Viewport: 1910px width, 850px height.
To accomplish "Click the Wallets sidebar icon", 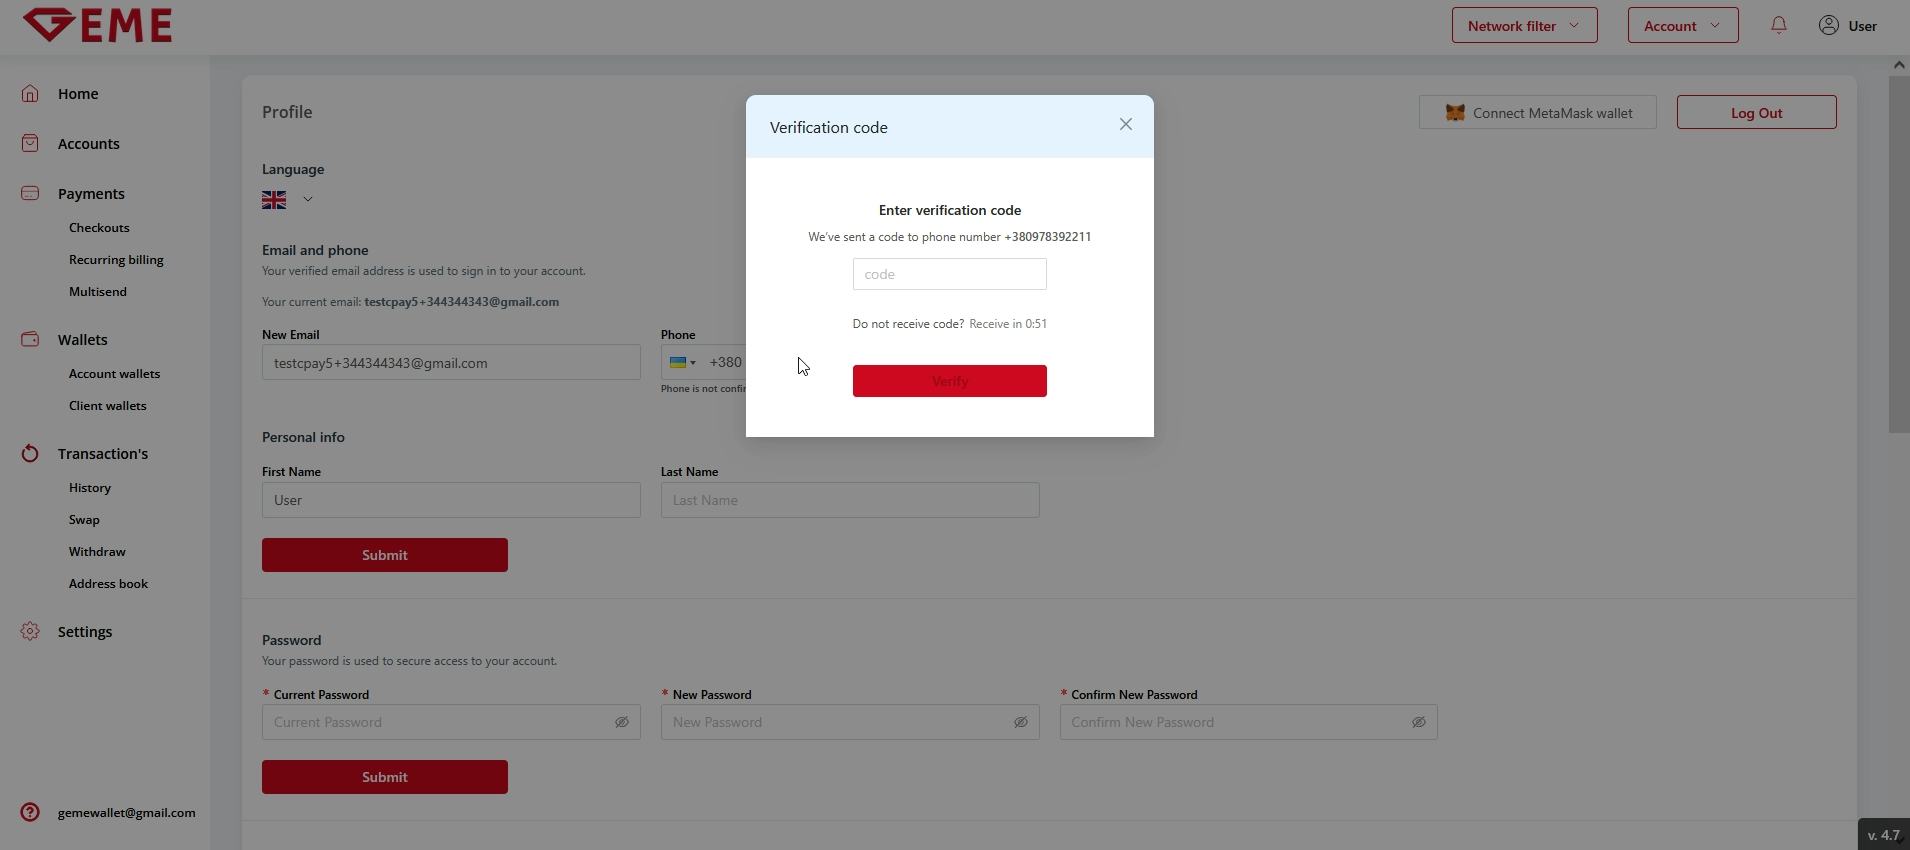I will (x=30, y=339).
